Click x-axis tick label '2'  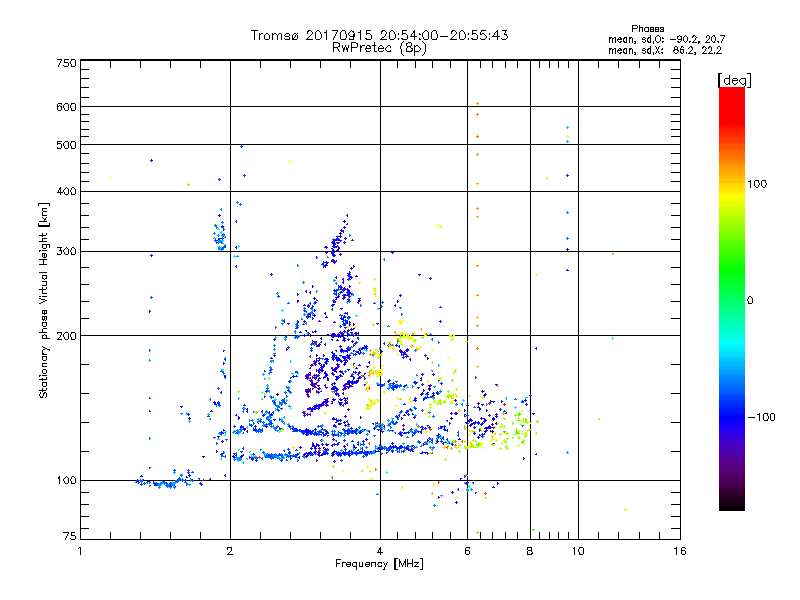[230, 551]
